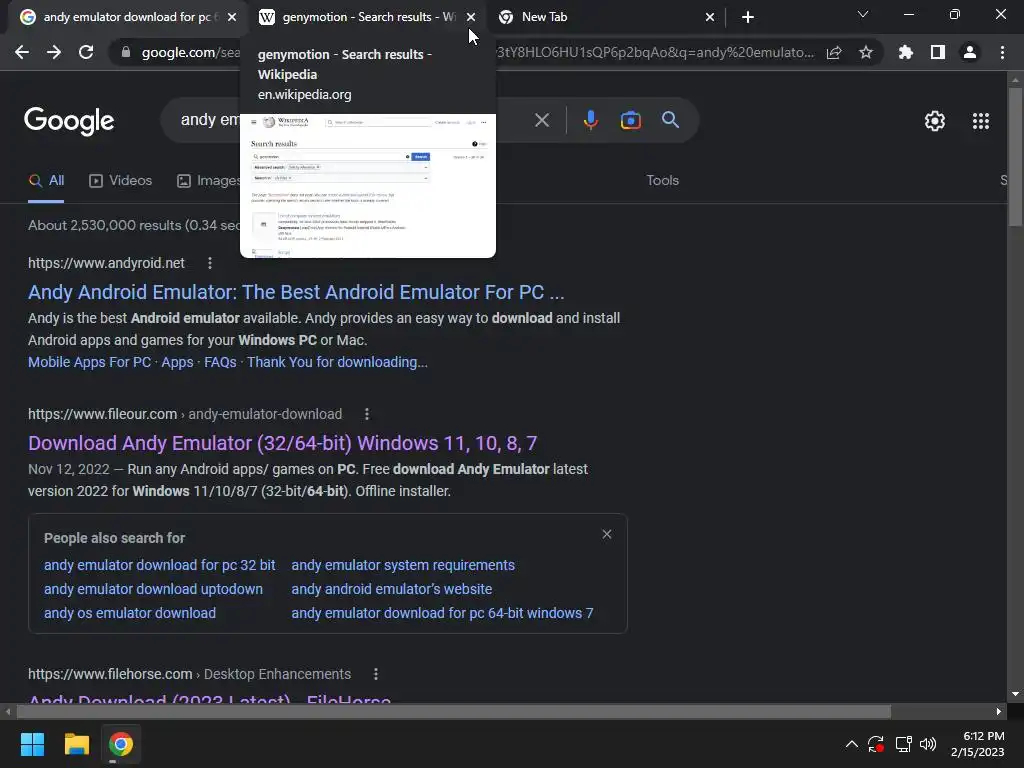The width and height of the screenshot is (1024, 768).
Task: Click the scroll down arrow on page scrollbar
Action: (1015, 694)
